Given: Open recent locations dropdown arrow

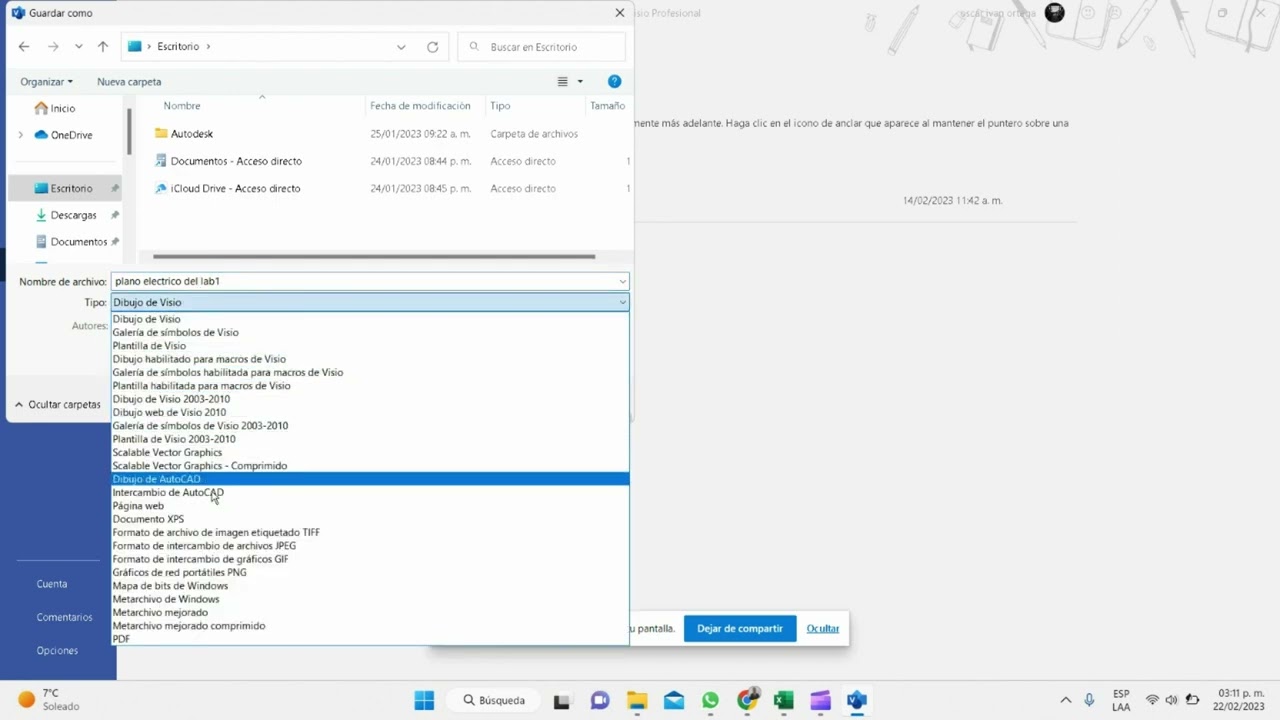Looking at the screenshot, I should coord(79,47).
